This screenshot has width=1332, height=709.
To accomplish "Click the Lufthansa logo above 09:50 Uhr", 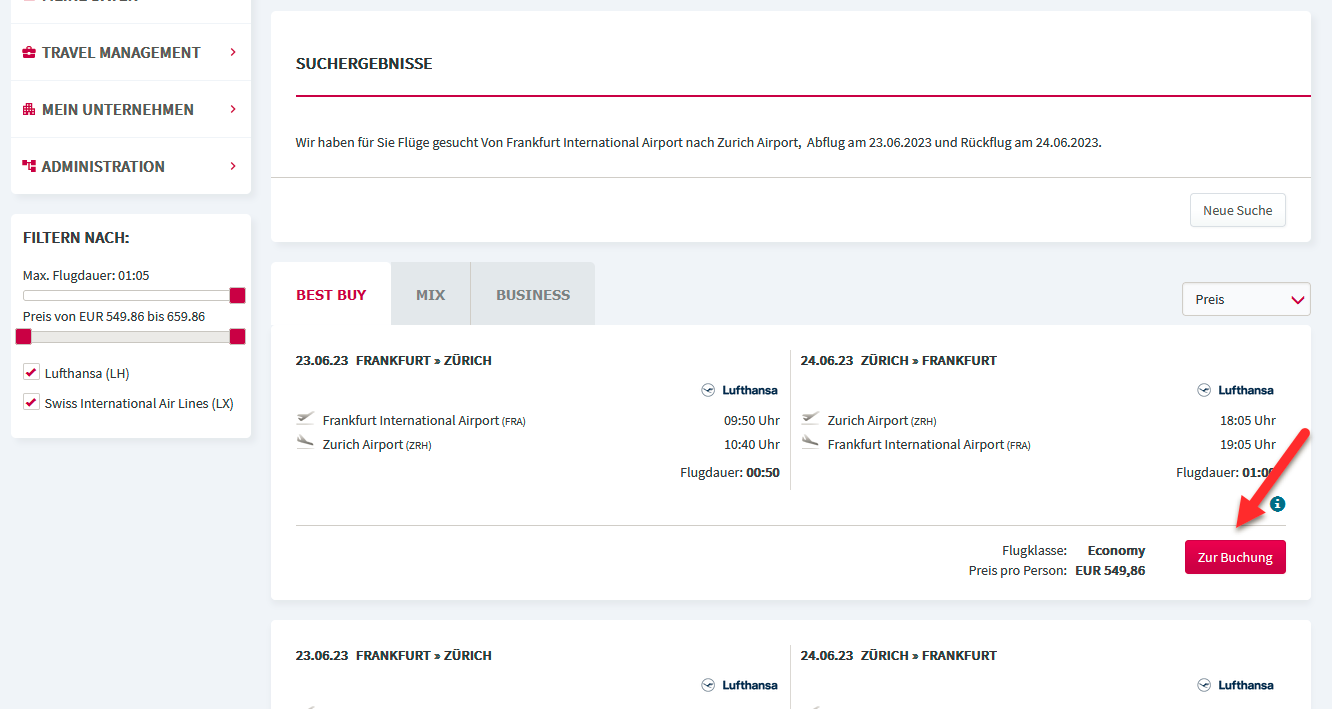I will click(x=740, y=390).
